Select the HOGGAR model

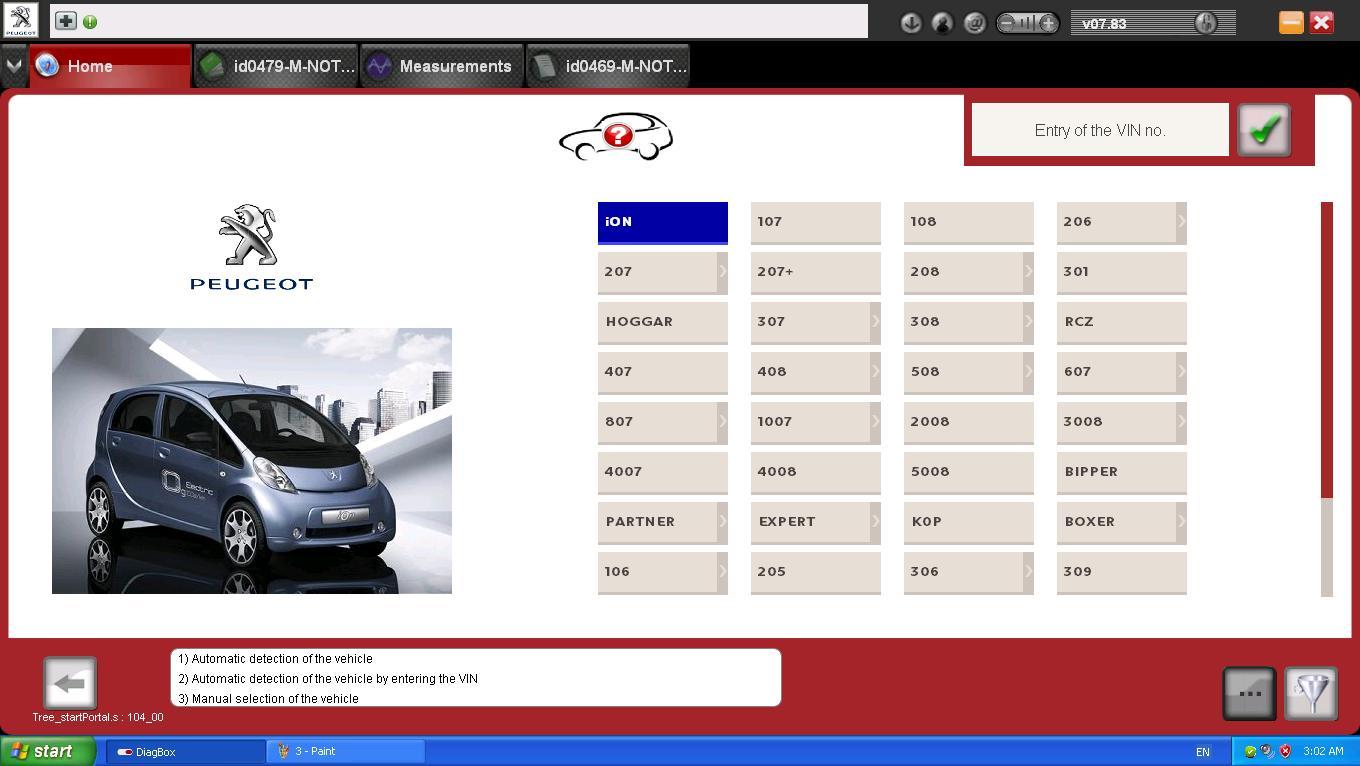coord(663,322)
